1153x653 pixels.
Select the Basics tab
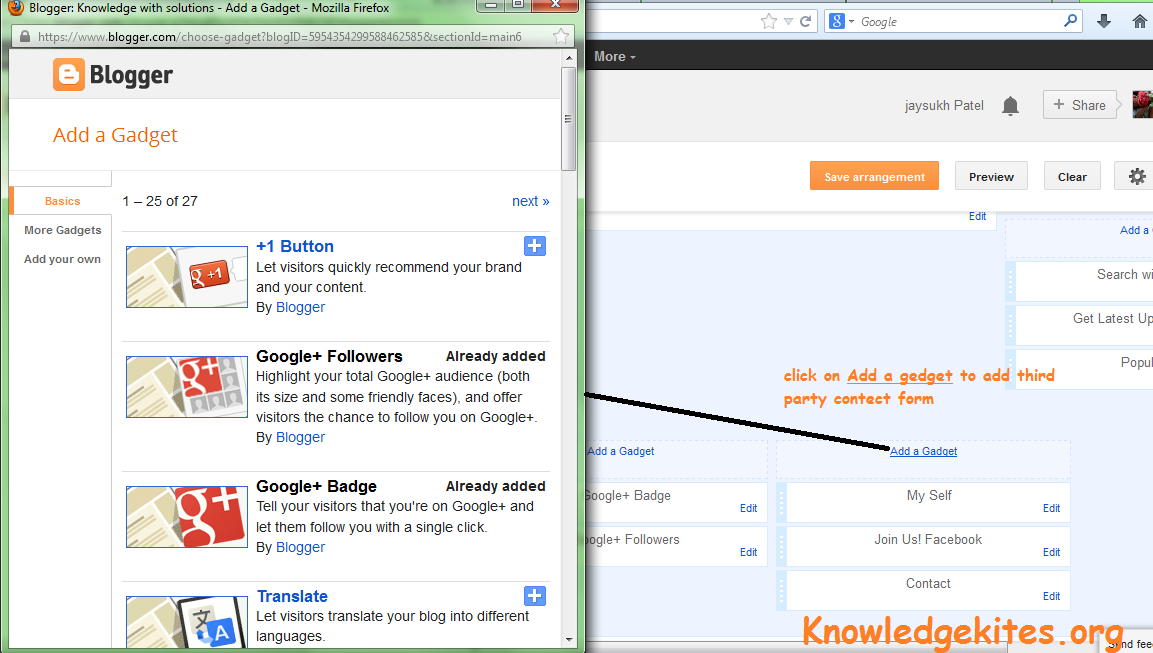[x=63, y=201]
